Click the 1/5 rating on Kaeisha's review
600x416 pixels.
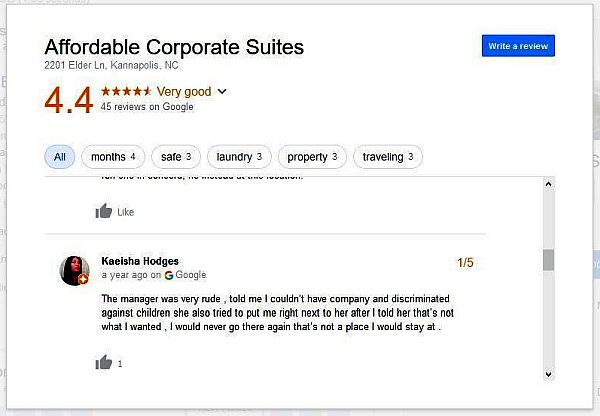point(465,263)
